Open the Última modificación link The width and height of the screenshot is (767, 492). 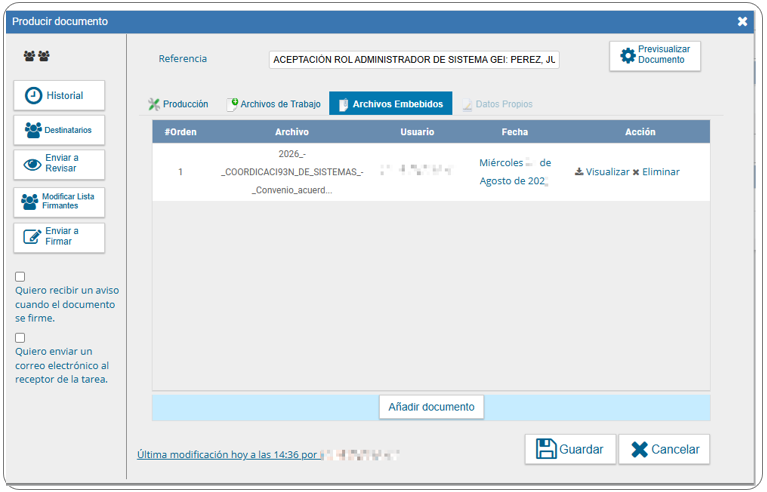click(268, 455)
